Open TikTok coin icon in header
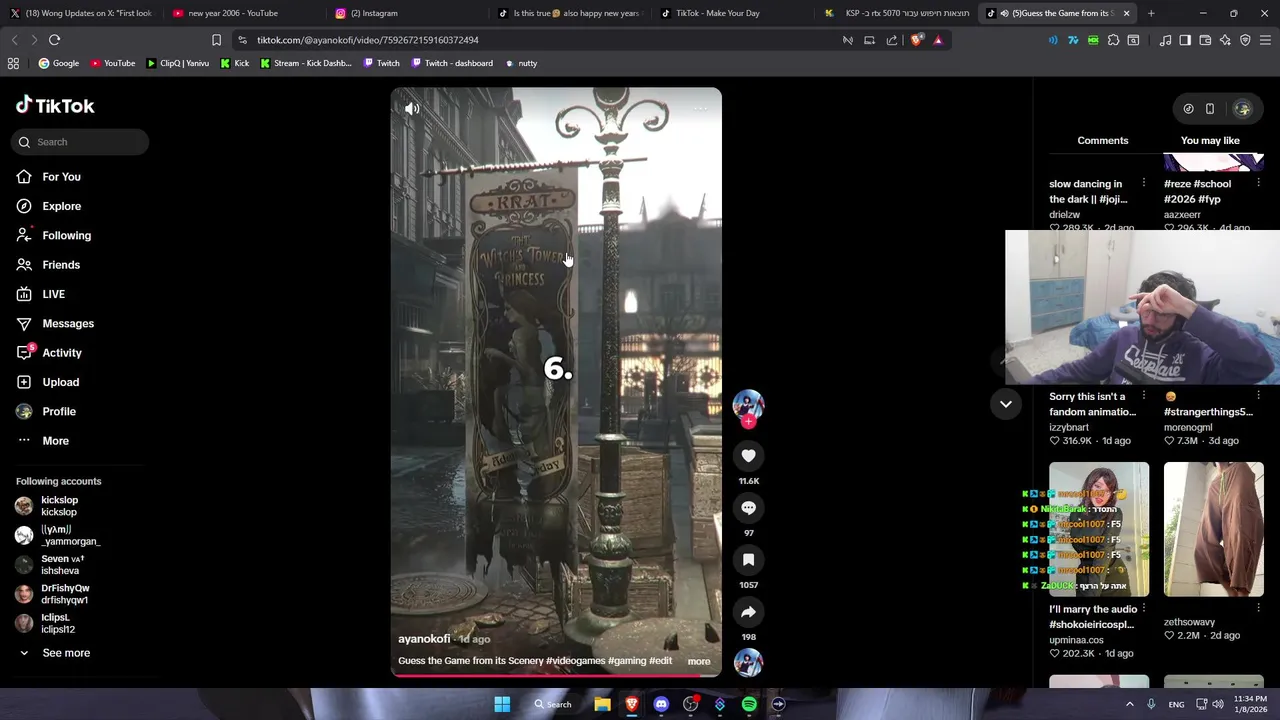This screenshot has width=1280, height=720. coord(1188,109)
